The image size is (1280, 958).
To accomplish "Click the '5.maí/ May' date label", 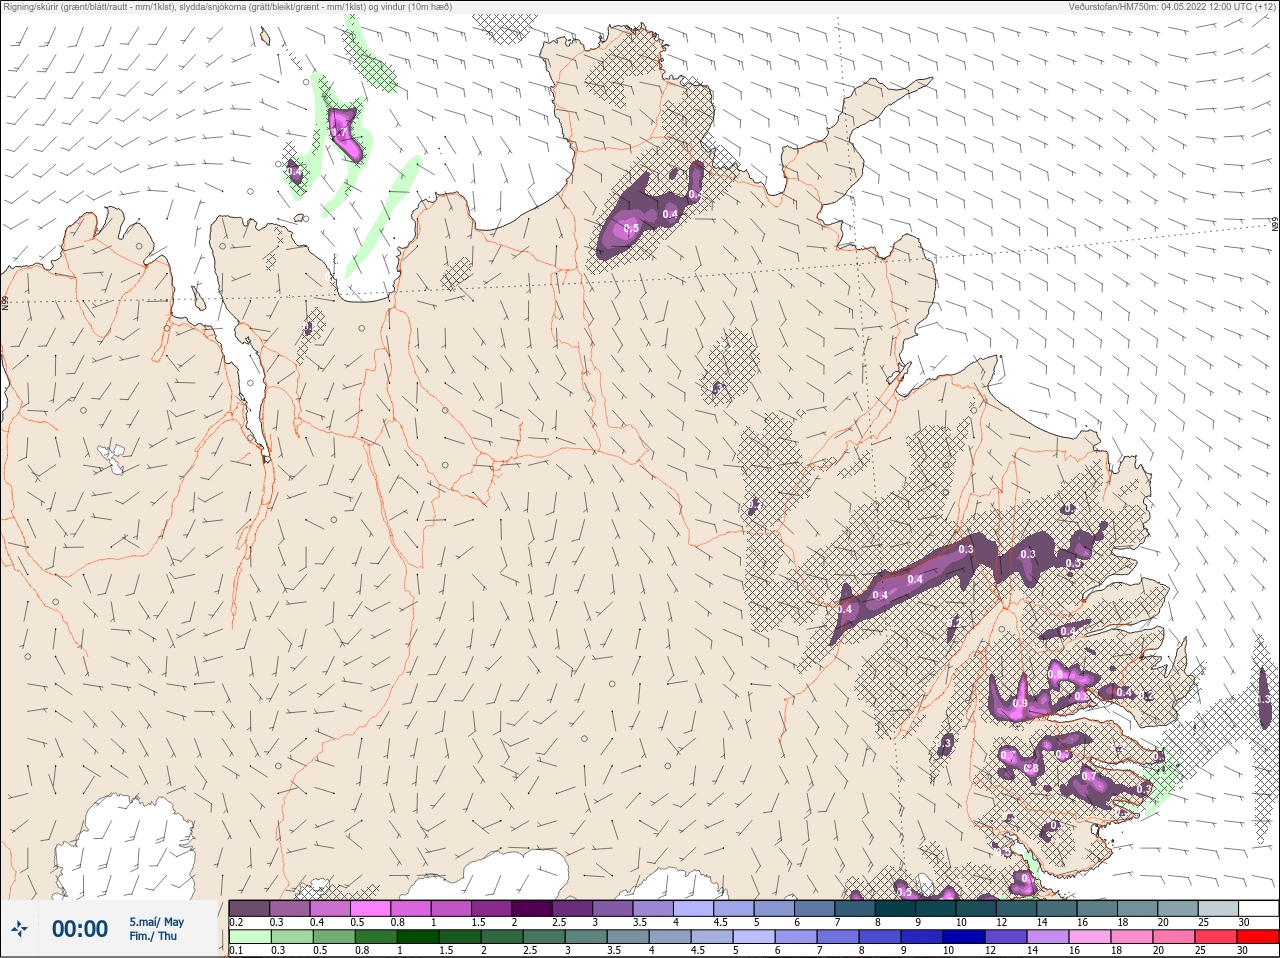I will [156, 922].
